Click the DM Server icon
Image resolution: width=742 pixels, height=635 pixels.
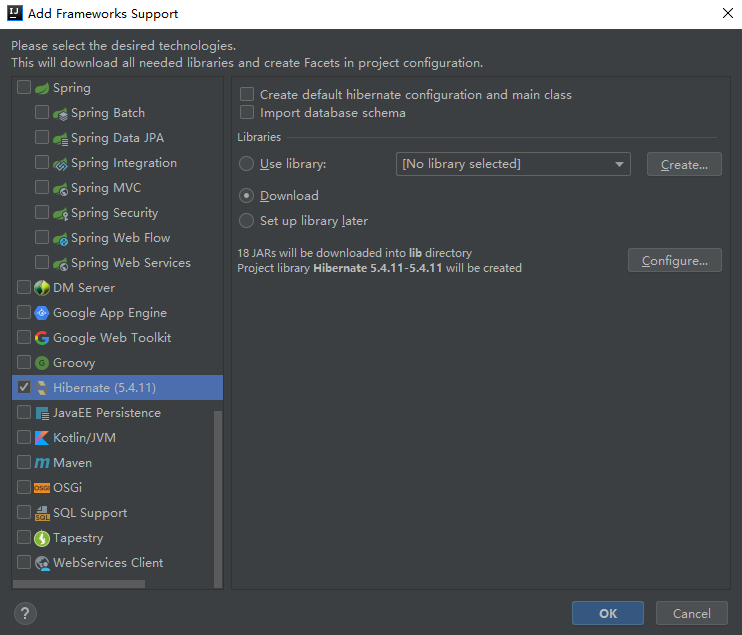point(42,288)
